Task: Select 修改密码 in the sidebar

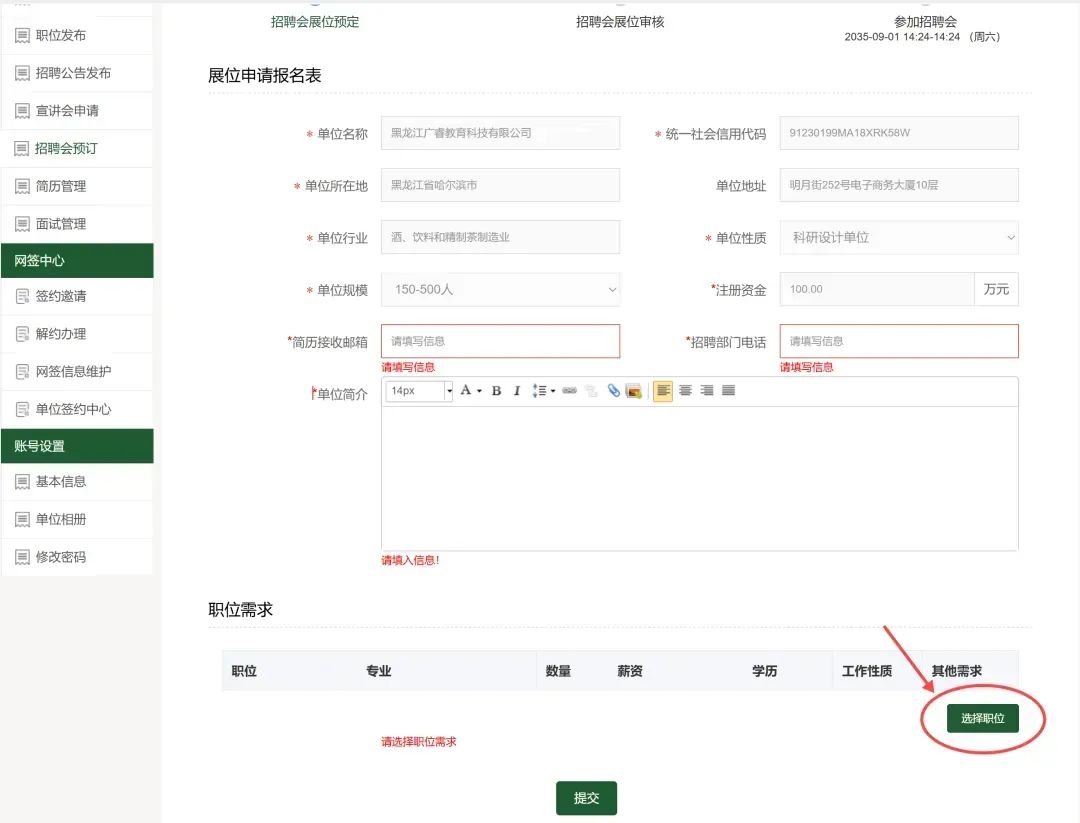Action: pos(61,557)
